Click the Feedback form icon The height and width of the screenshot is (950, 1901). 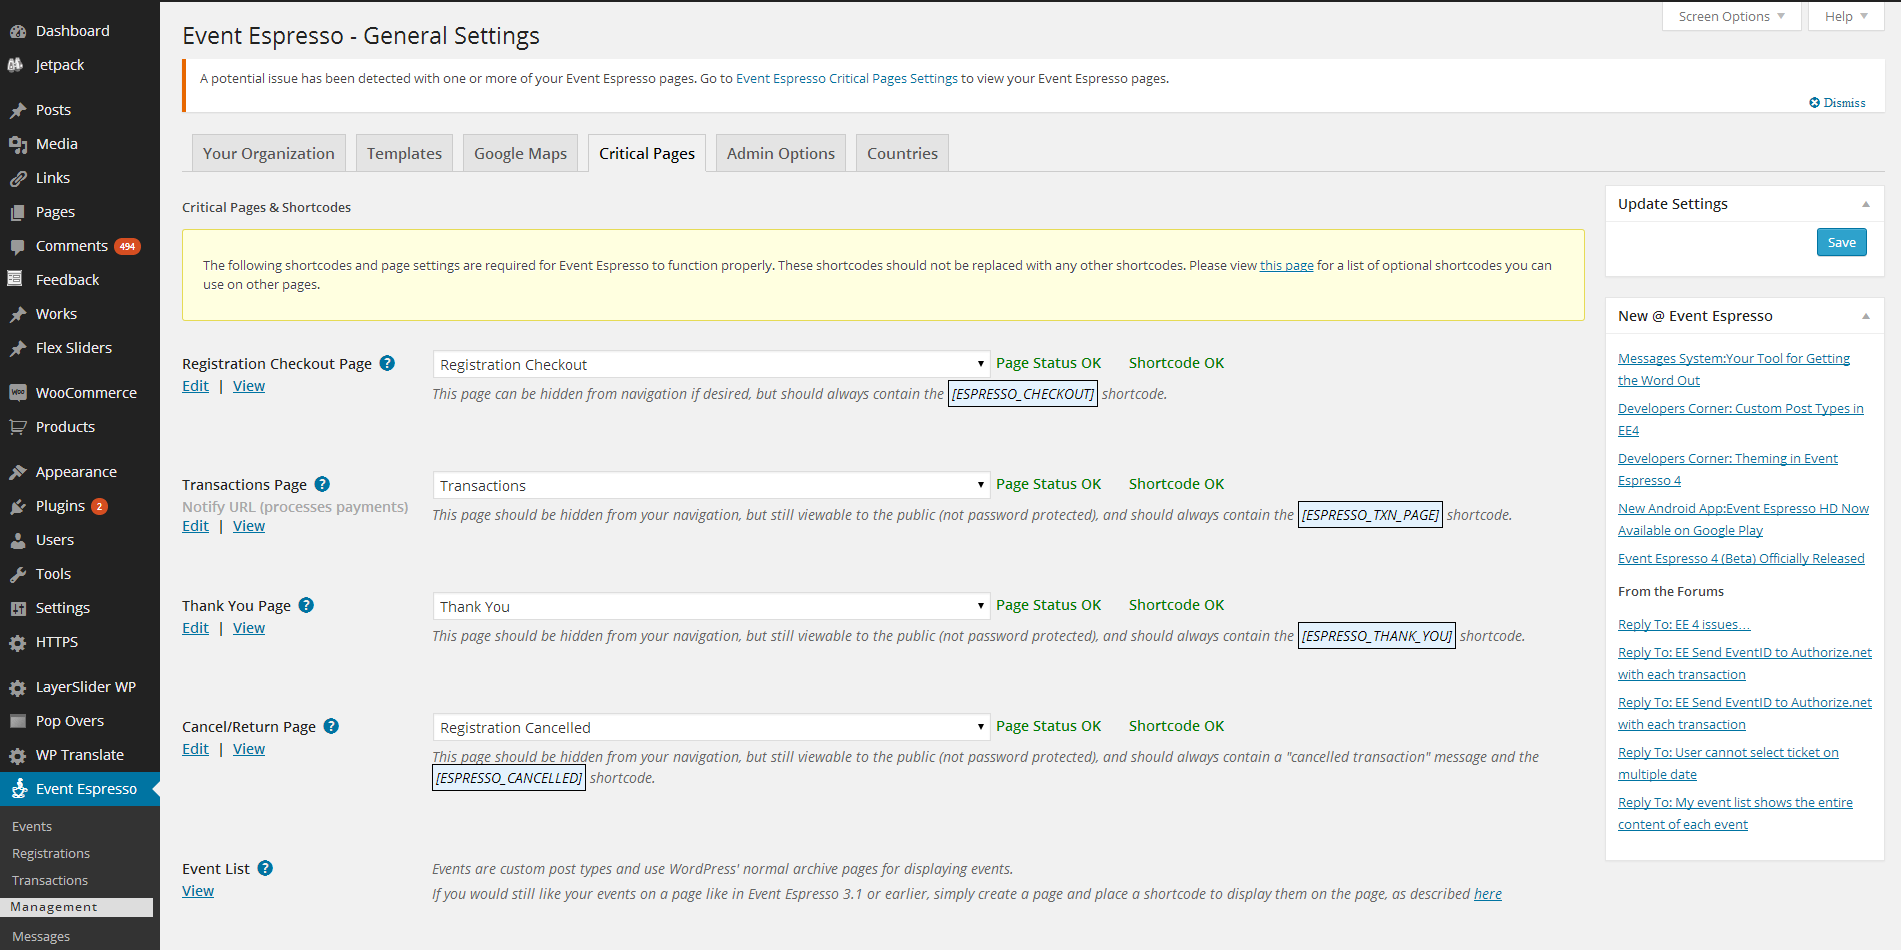(17, 280)
